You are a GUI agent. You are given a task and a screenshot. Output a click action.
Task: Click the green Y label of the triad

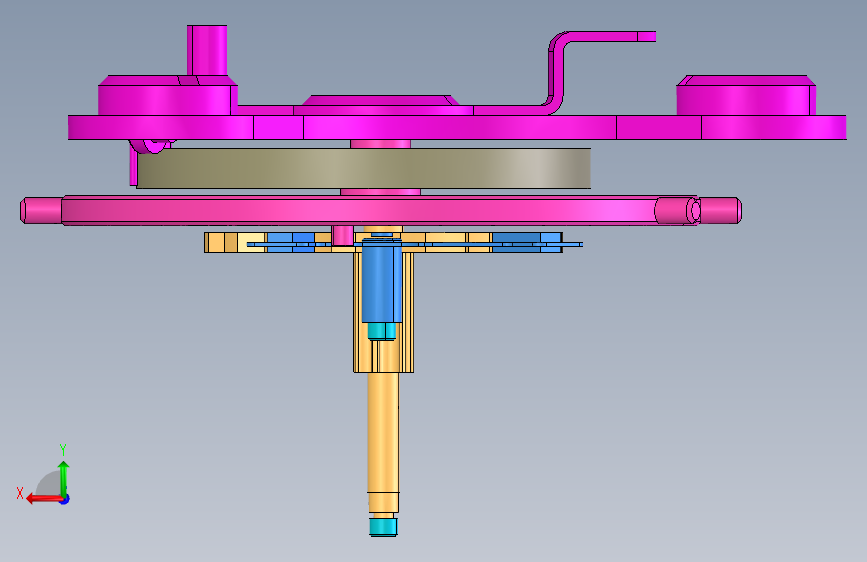(63, 449)
